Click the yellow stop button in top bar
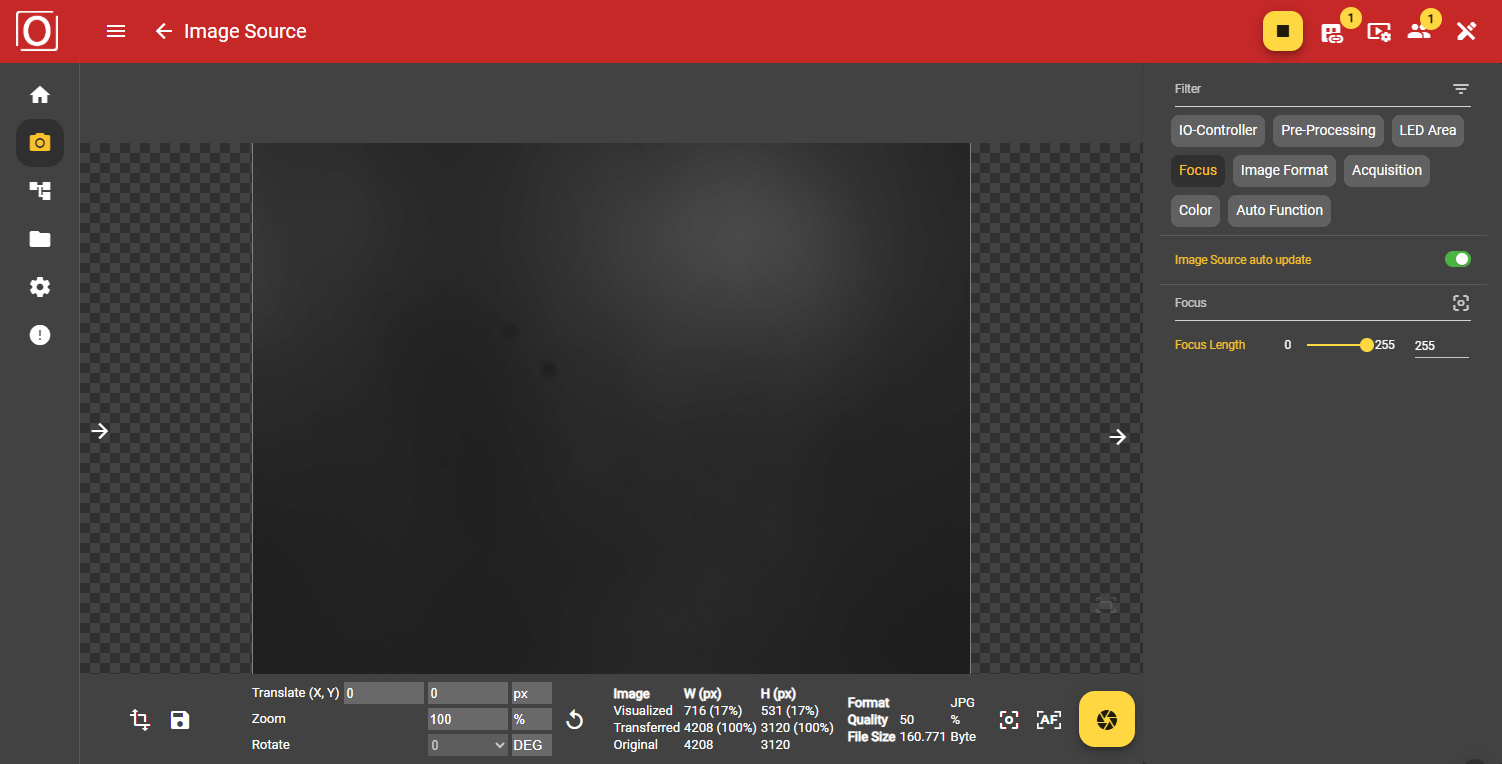This screenshot has height=764, width=1502. tap(1282, 31)
